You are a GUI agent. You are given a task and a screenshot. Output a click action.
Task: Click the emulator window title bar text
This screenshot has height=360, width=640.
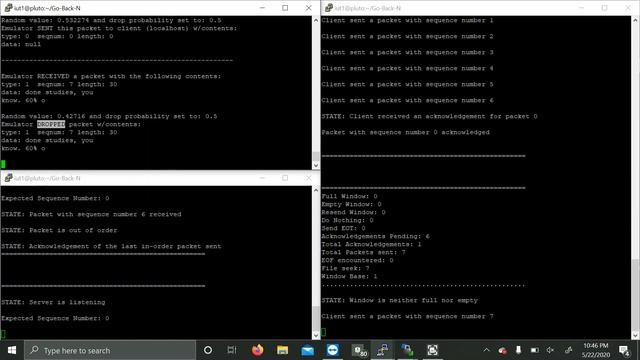coord(47,8)
